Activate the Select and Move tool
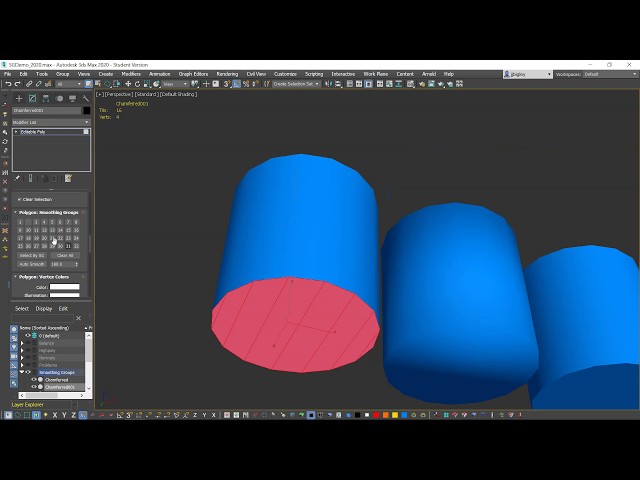The height and width of the screenshot is (480, 640). pos(128,84)
